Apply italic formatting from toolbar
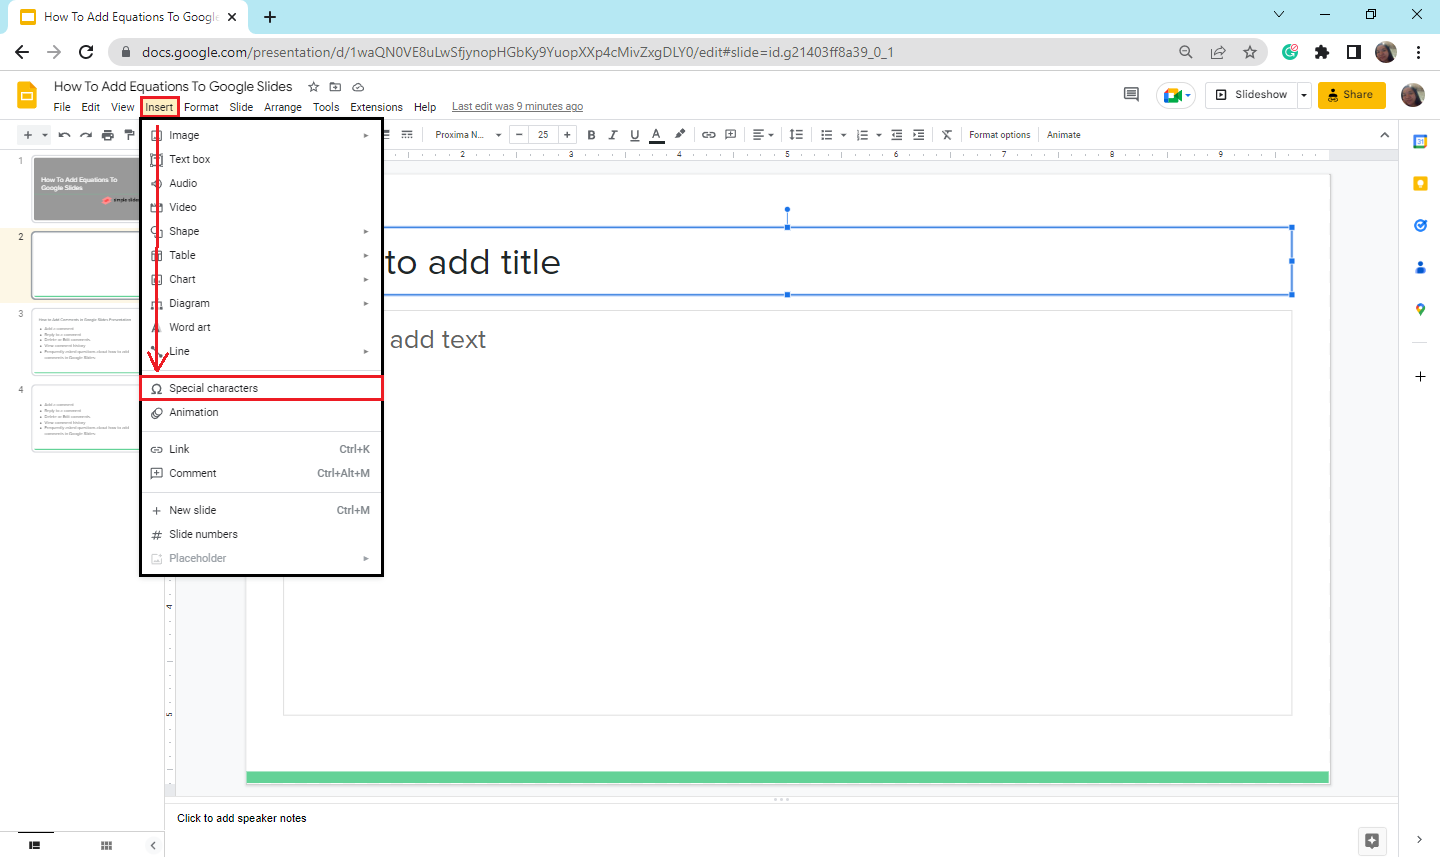This screenshot has height=857, width=1440. point(613,134)
